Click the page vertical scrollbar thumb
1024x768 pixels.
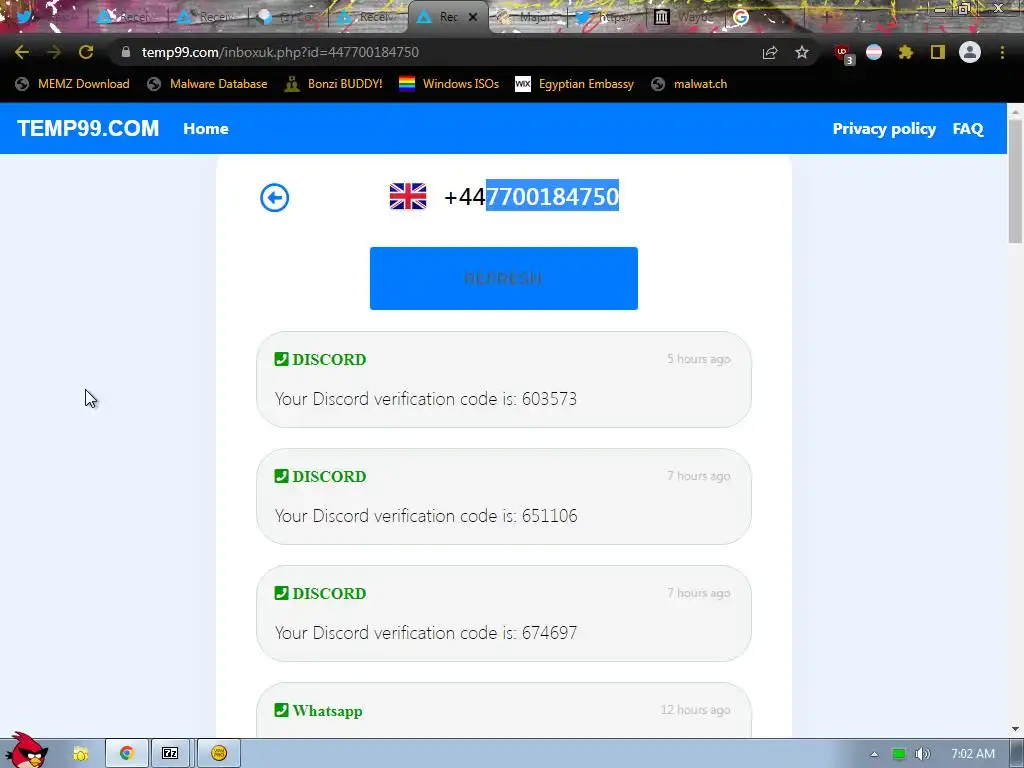point(1015,181)
